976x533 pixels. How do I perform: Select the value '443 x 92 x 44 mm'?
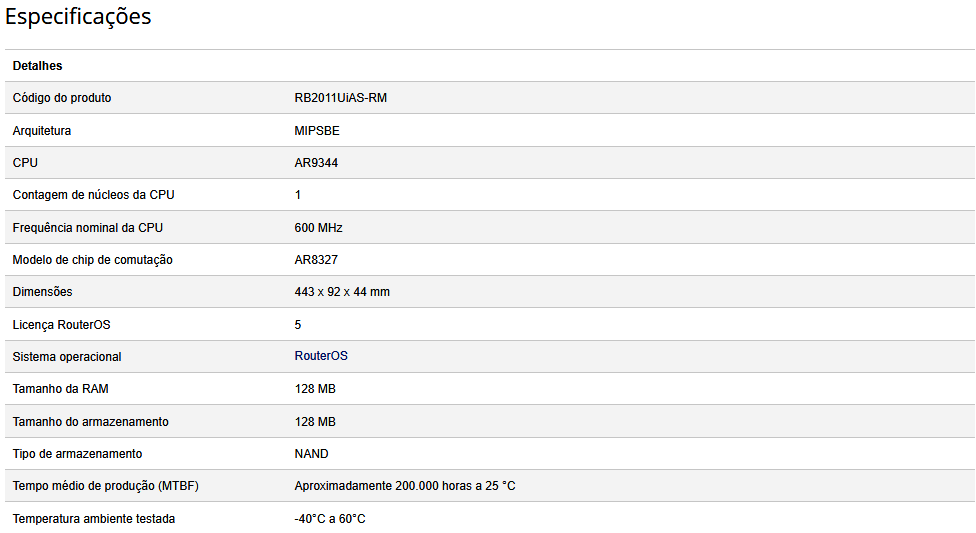tap(342, 292)
